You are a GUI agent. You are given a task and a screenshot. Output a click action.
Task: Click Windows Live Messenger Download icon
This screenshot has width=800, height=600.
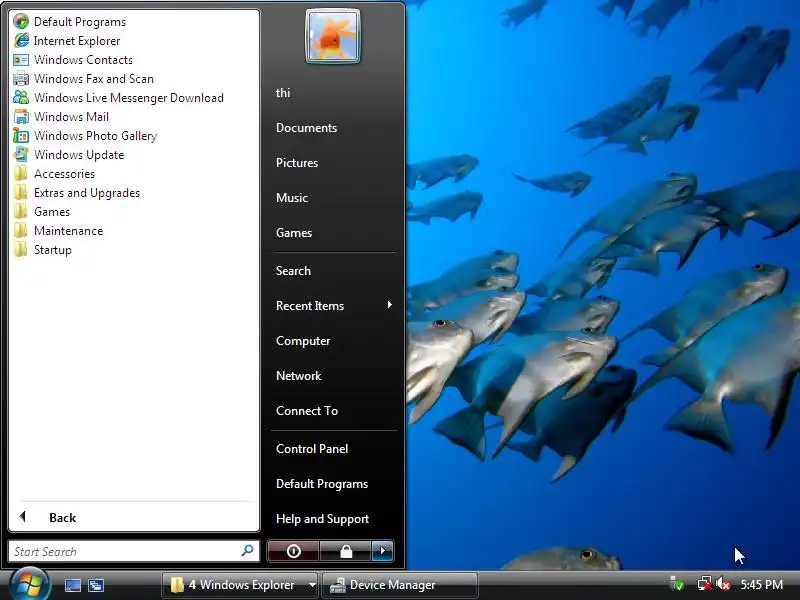click(21, 97)
